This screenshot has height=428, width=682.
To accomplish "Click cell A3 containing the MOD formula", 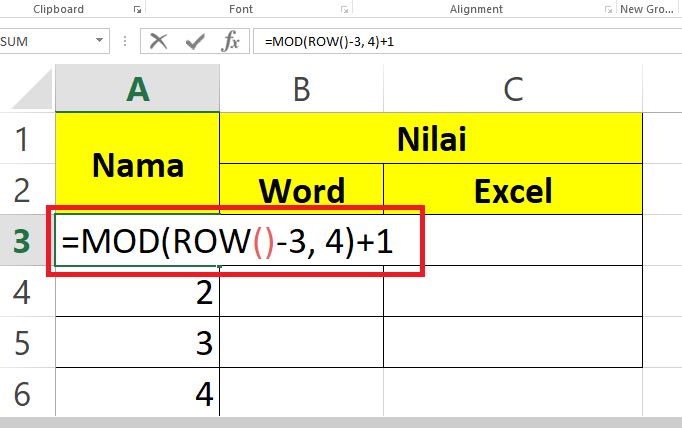I will pyautogui.click(x=137, y=241).
